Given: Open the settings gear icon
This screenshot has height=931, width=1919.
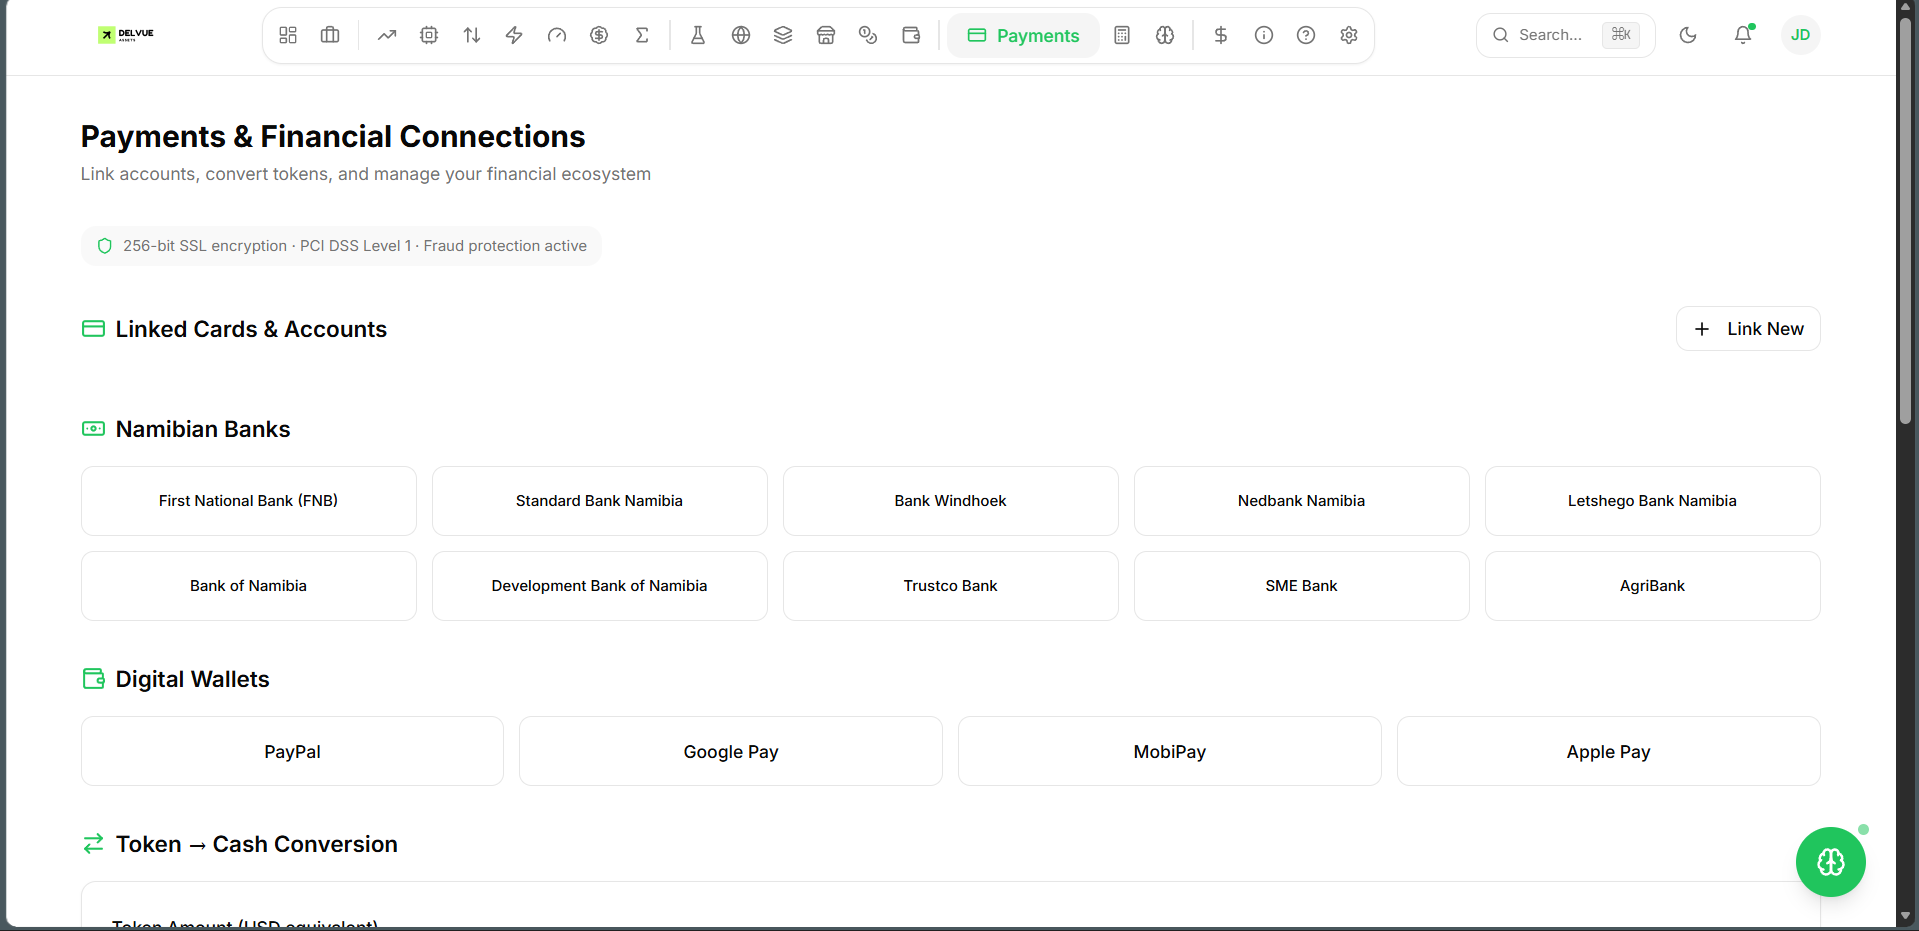Looking at the screenshot, I should click(1349, 35).
